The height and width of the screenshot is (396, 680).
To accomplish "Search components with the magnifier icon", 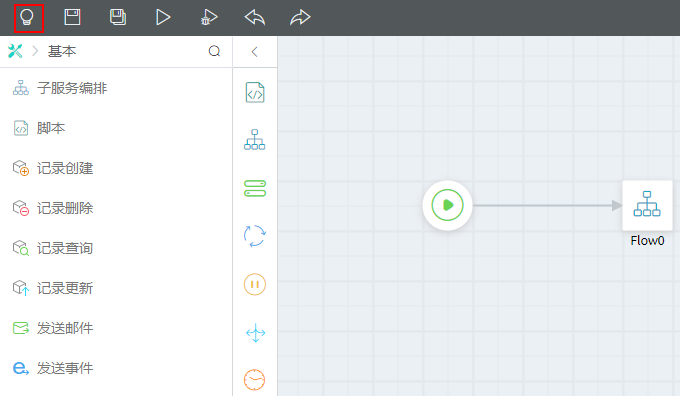I will 214,51.
